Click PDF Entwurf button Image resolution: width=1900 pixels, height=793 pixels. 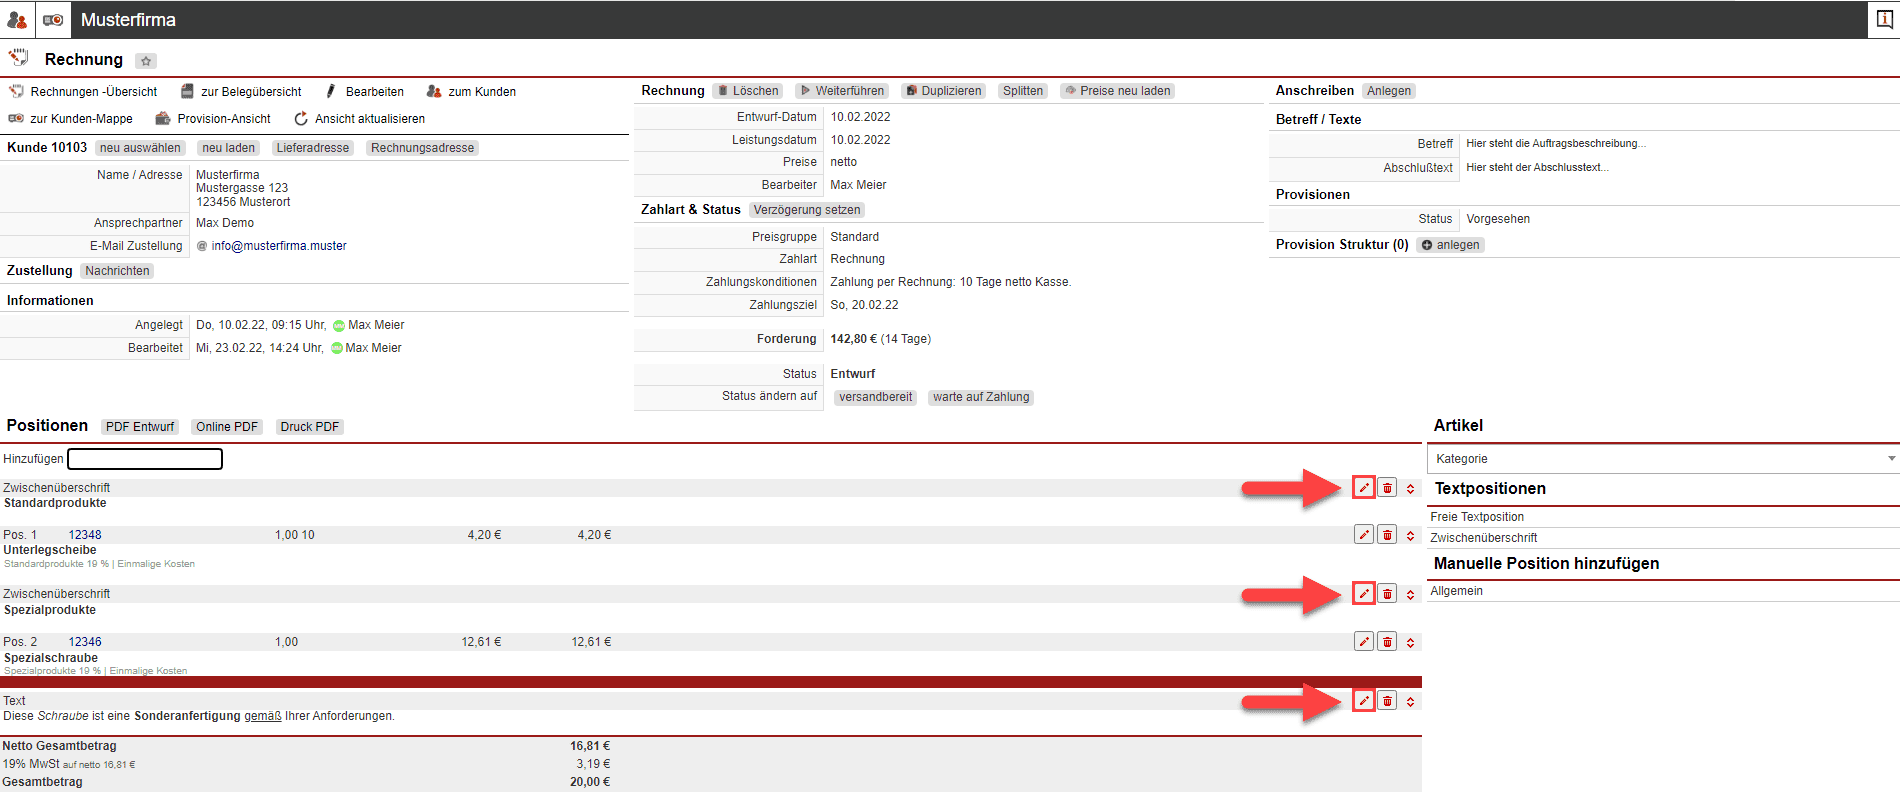point(140,427)
